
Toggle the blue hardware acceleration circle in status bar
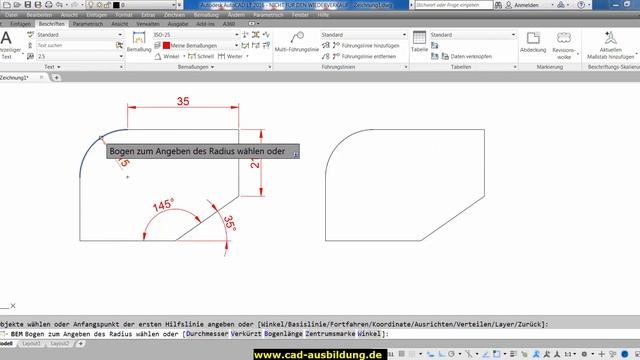[624, 354]
